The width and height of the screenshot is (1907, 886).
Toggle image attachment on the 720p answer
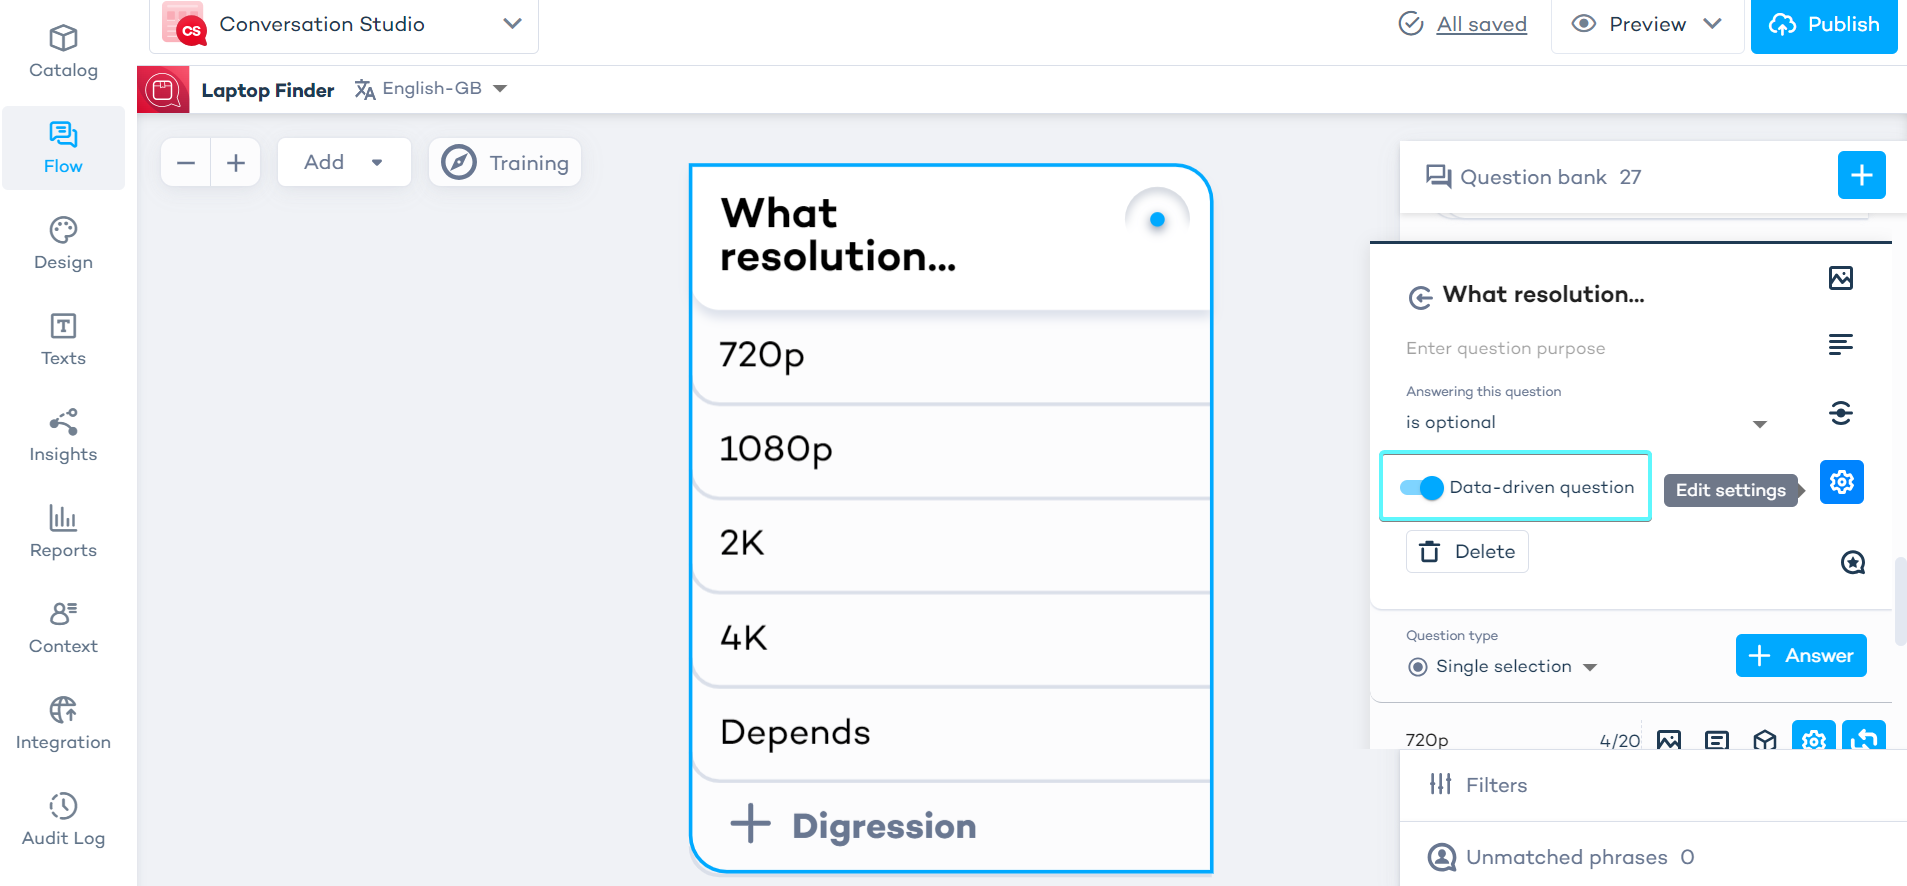pyautogui.click(x=1668, y=740)
